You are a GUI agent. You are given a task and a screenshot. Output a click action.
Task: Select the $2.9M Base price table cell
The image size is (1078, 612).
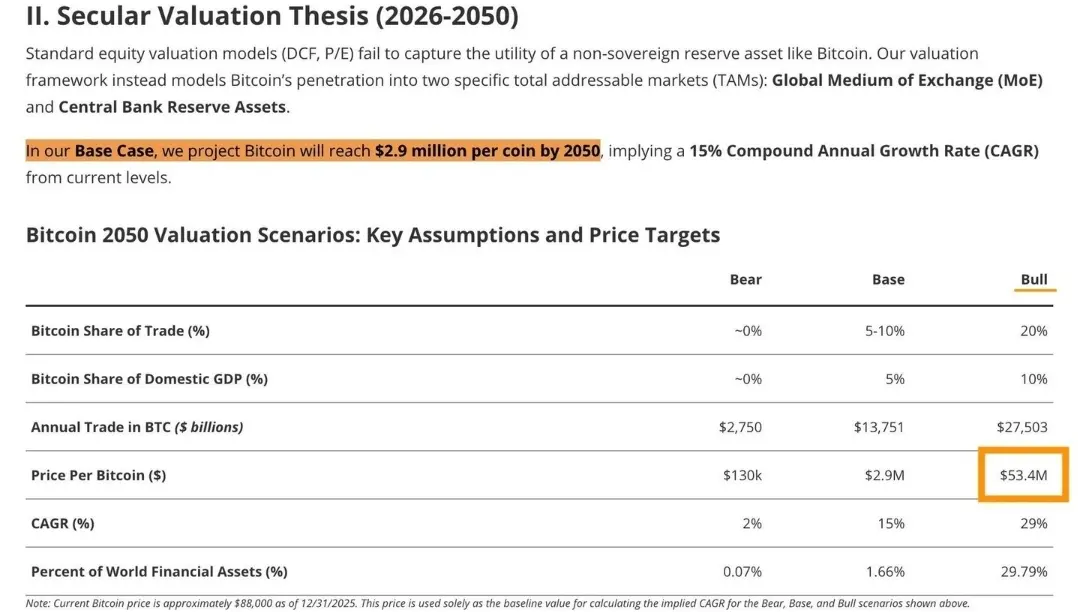click(884, 475)
